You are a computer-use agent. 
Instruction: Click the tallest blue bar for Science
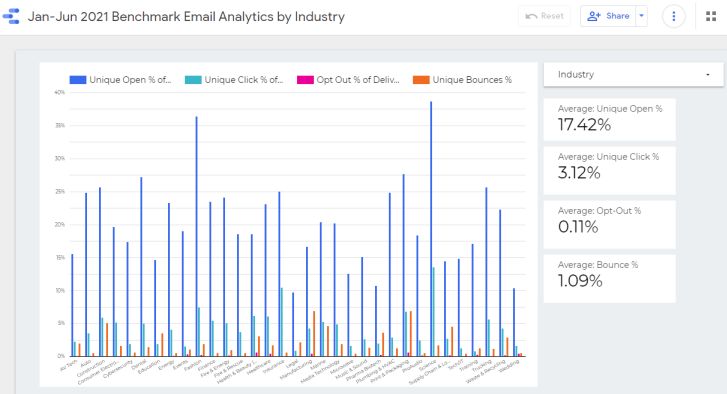click(x=431, y=229)
